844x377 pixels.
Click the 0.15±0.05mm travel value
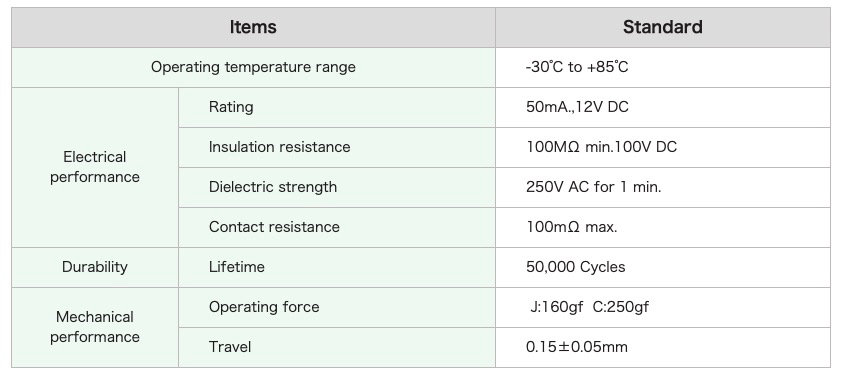(577, 347)
